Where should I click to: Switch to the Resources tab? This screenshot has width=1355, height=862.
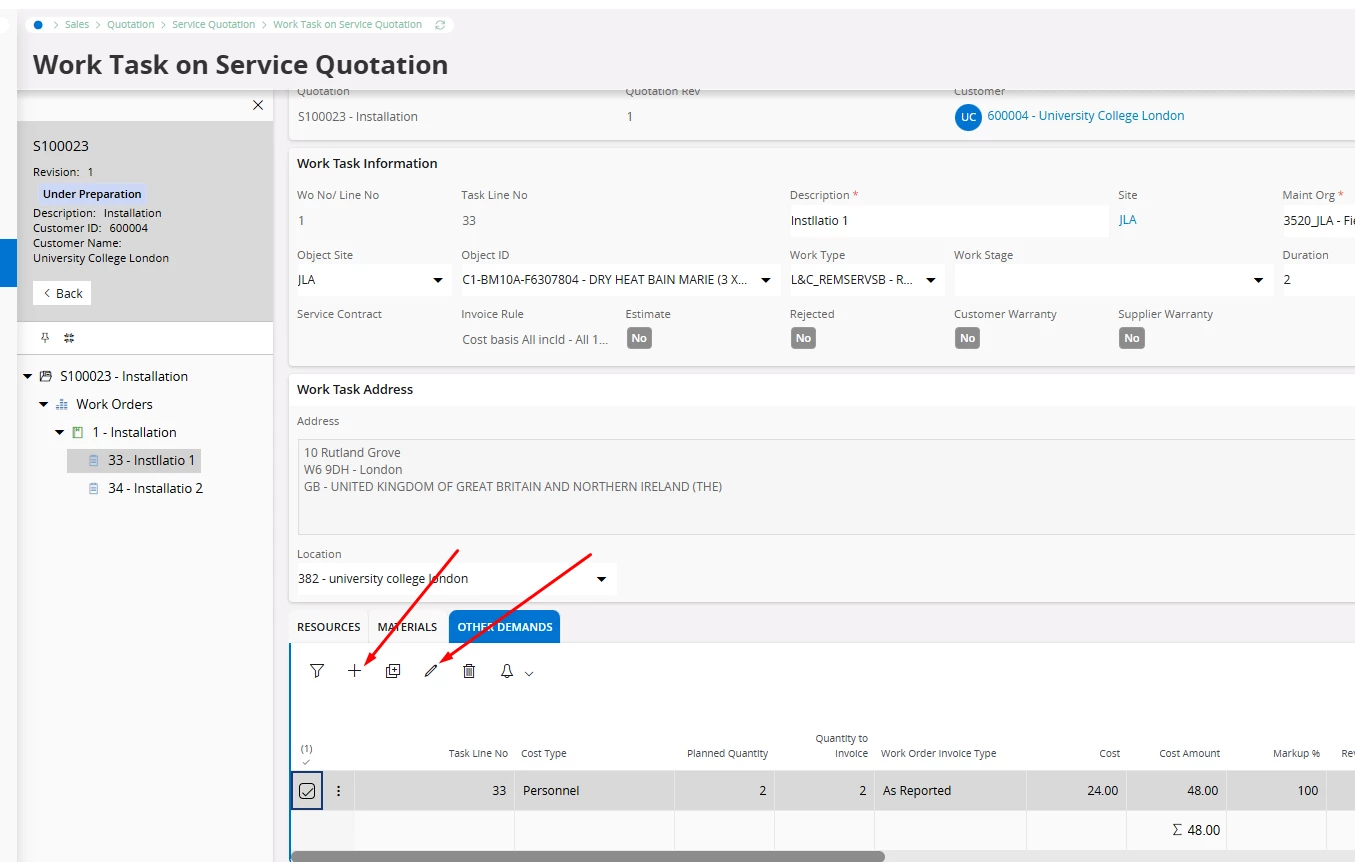click(329, 627)
